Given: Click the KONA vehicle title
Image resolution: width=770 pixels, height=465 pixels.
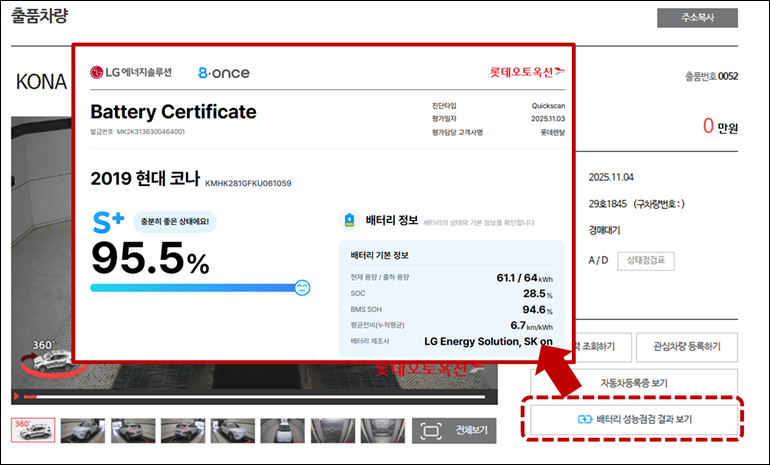Looking at the screenshot, I should tap(41, 82).
